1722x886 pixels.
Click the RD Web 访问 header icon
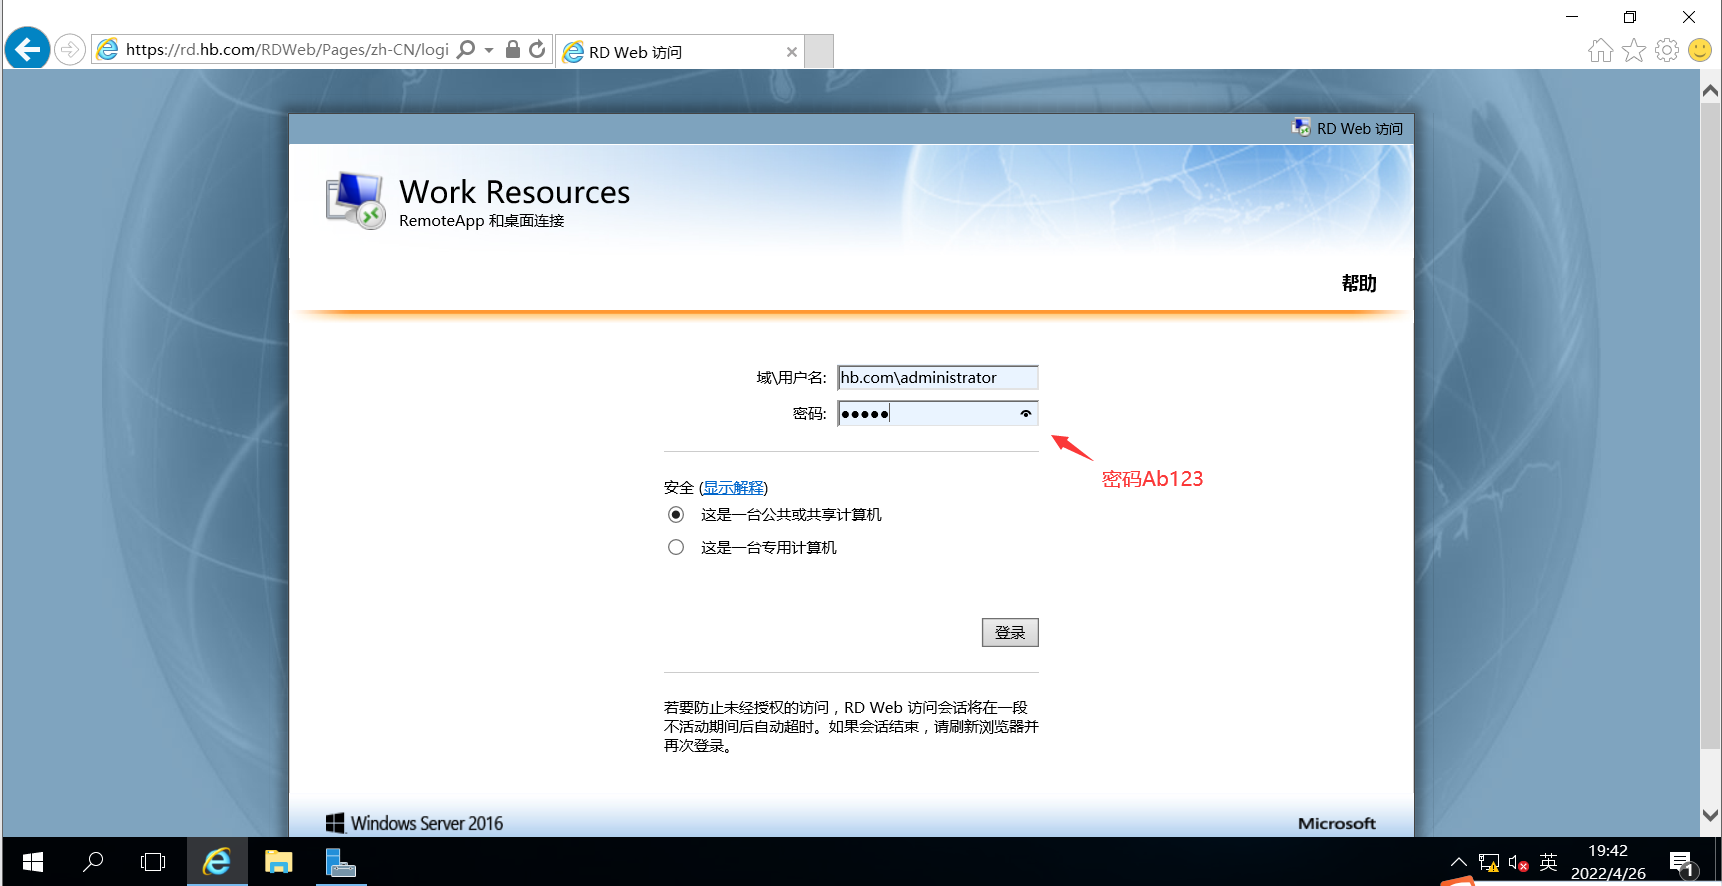click(x=1301, y=128)
